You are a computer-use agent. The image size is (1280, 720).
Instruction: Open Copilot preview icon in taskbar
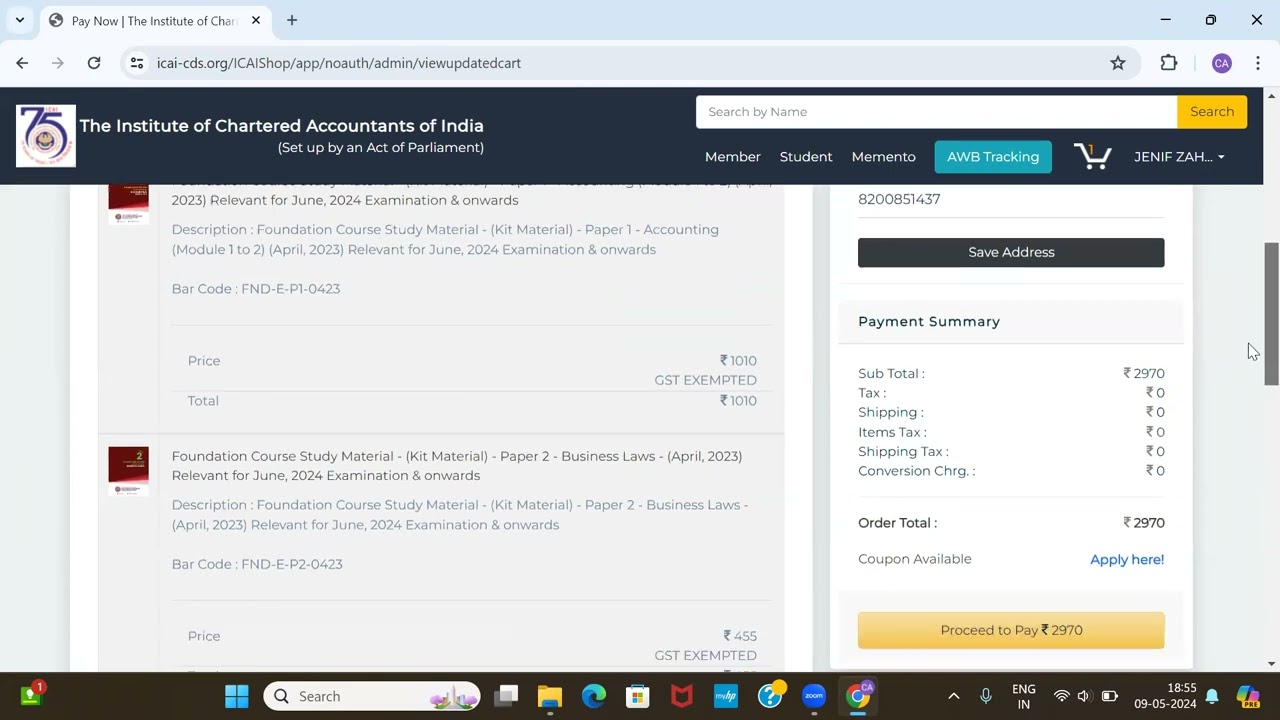click(1247, 696)
